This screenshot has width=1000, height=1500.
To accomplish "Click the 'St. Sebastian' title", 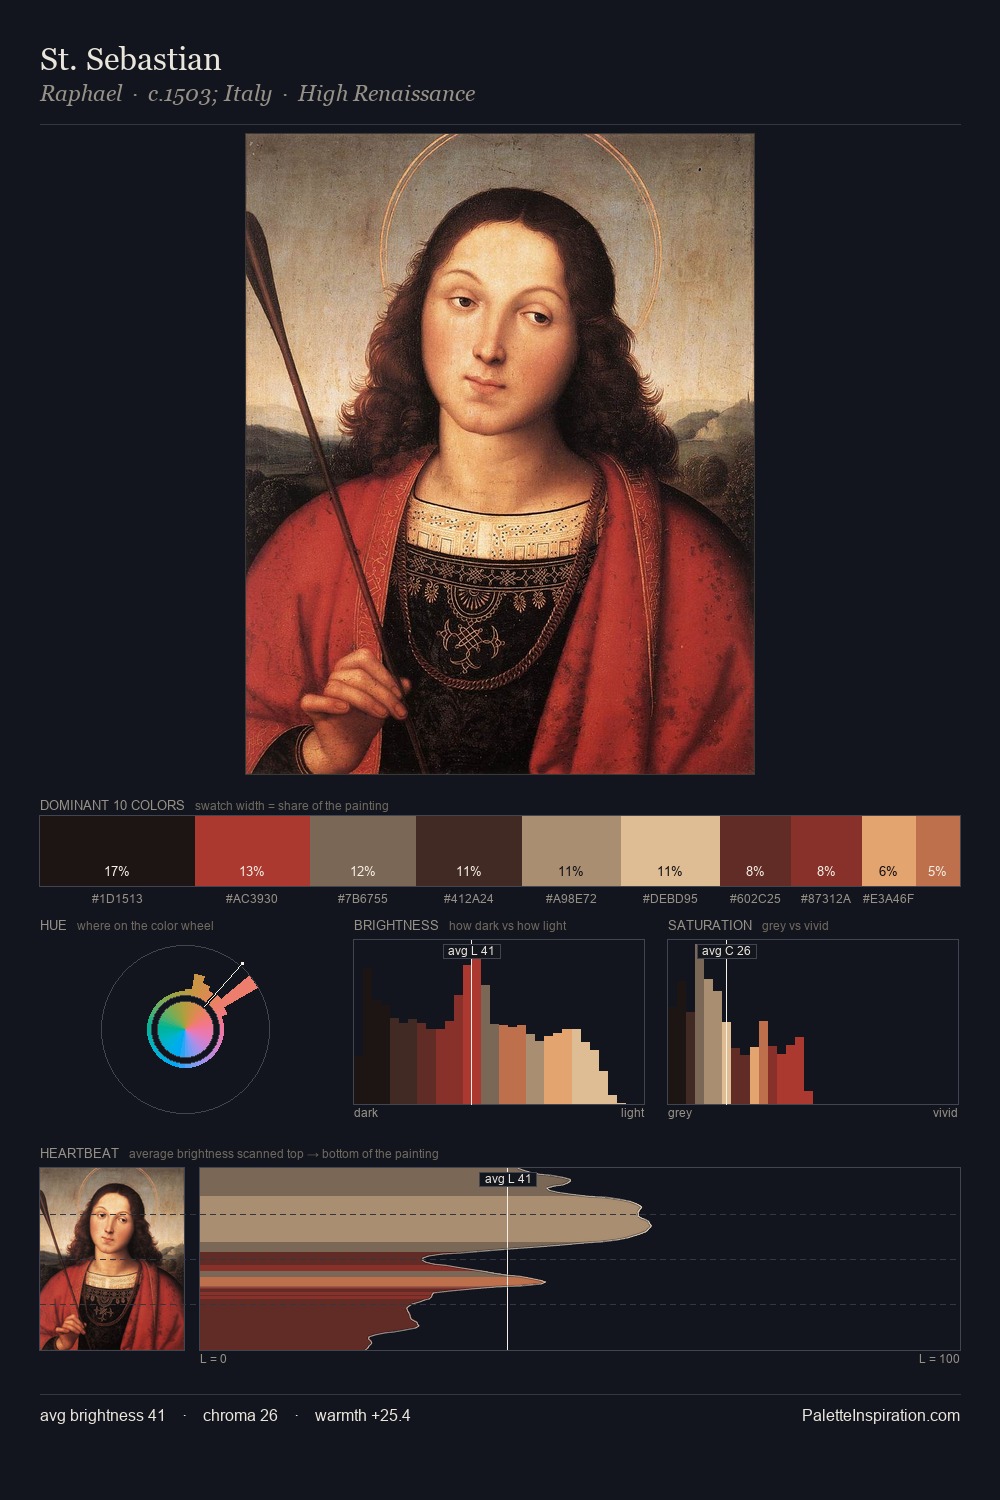I will click(x=131, y=59).
